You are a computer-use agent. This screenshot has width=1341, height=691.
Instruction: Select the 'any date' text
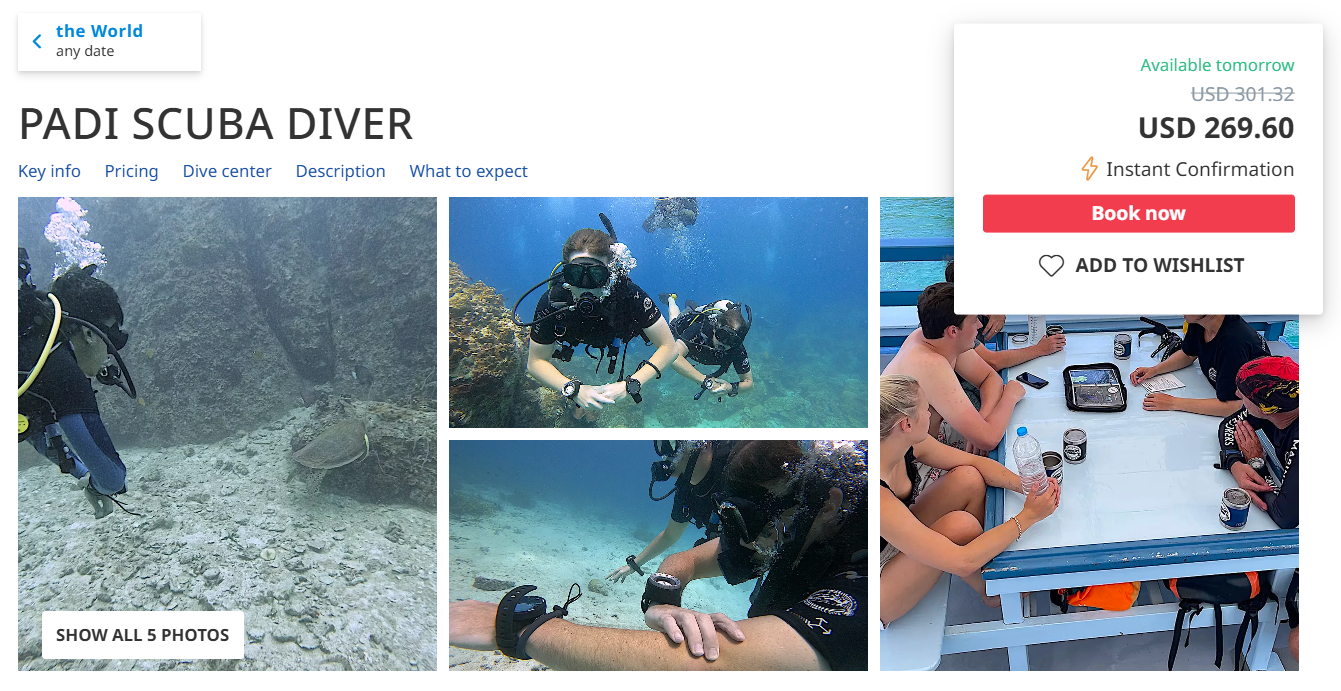[85, 51]
